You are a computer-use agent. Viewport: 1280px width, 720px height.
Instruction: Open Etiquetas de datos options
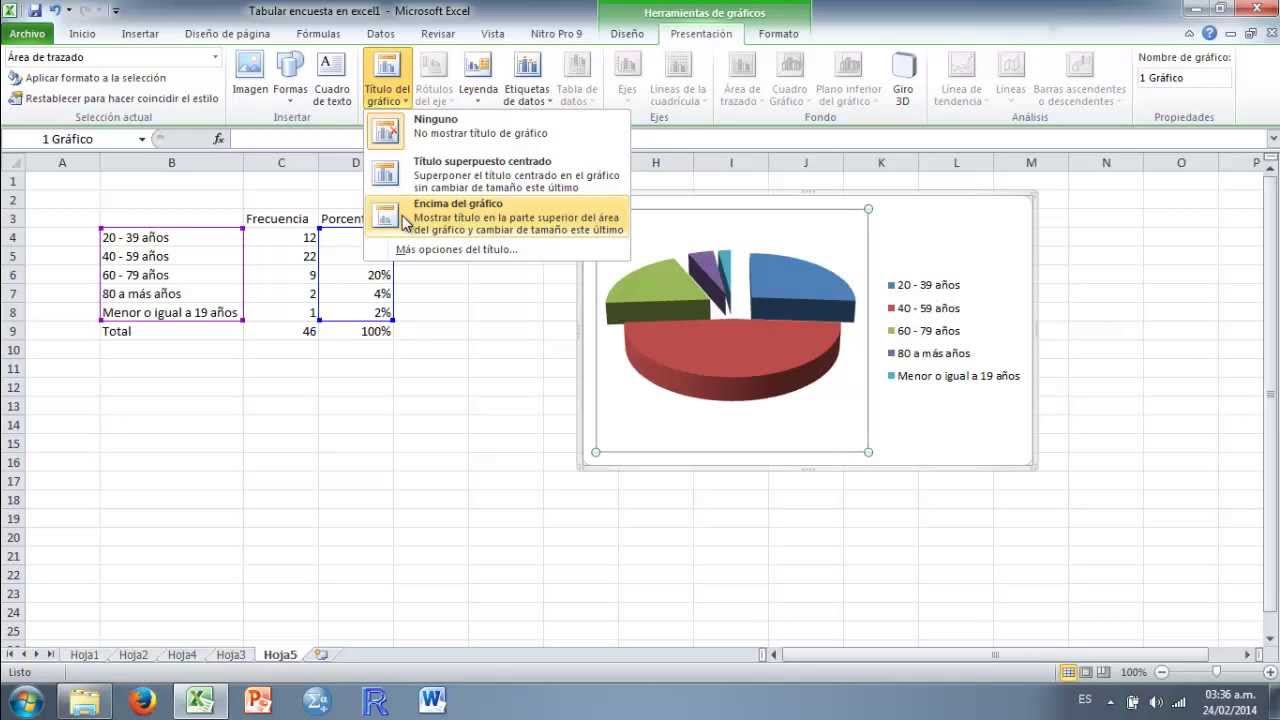pyautogui.click(x=526, y=78)
